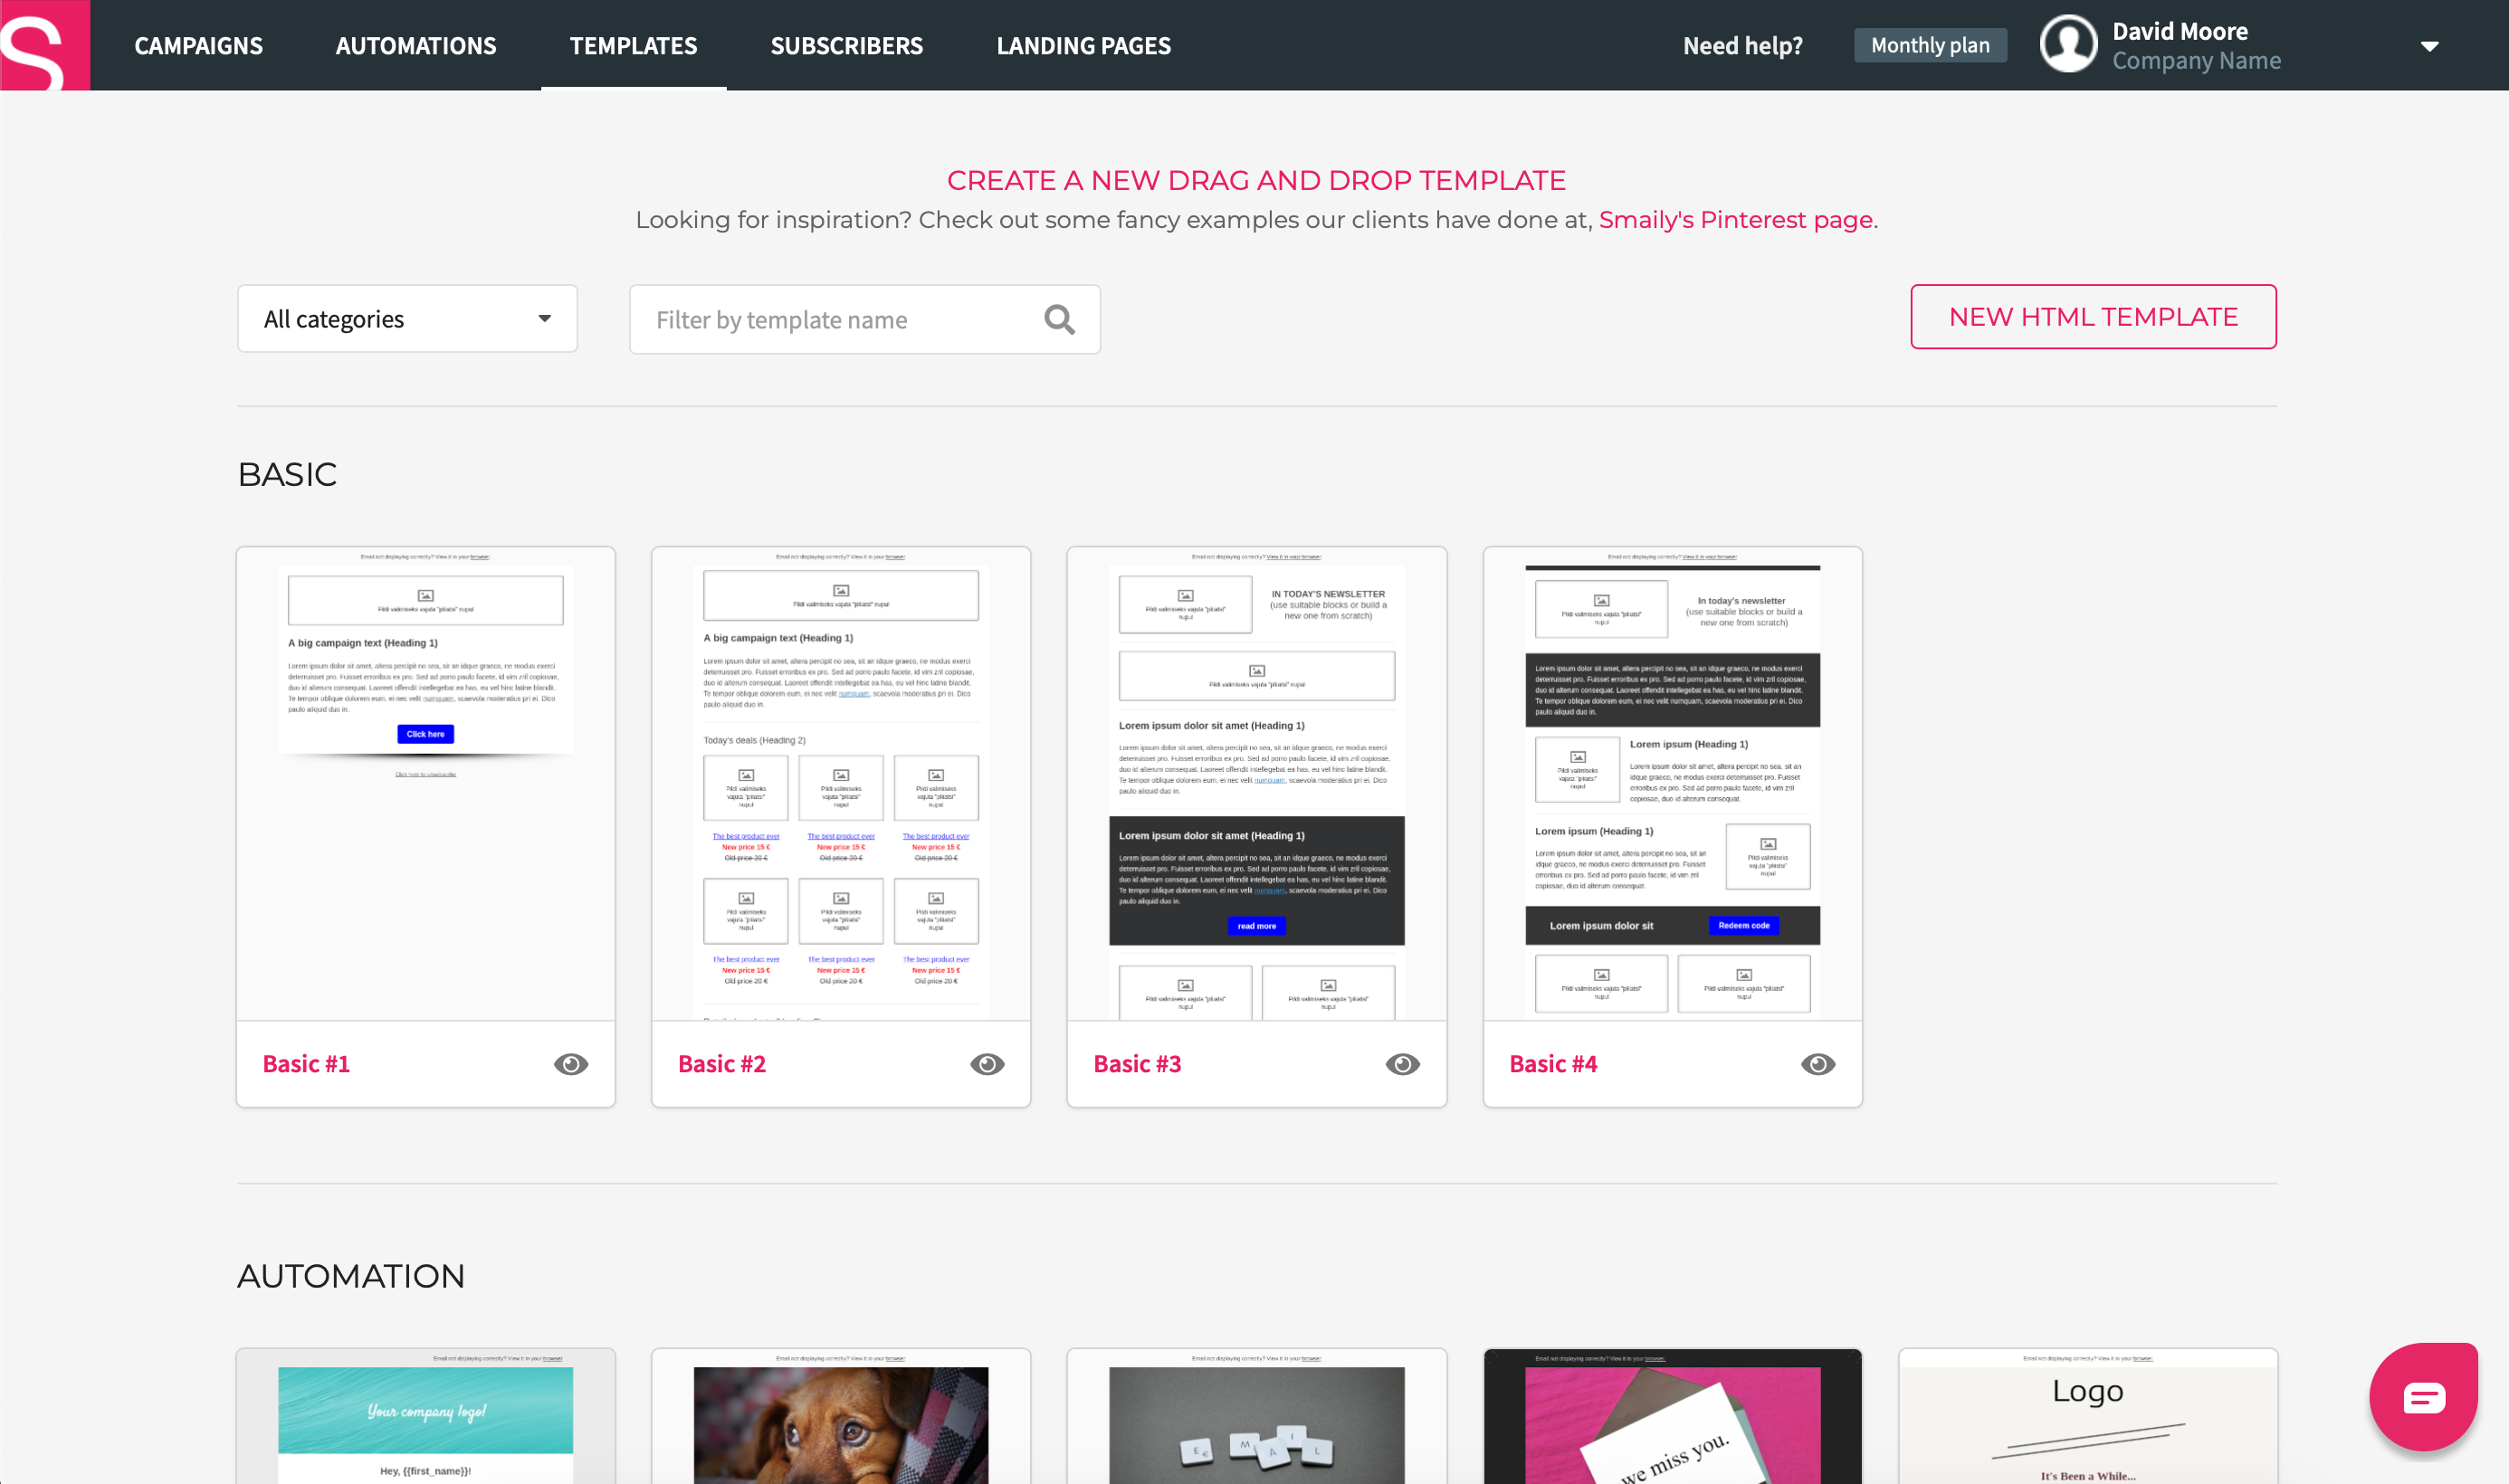Viewport: 2509px width, 1484px height.
Task: Select the Basic #1 template thumbnail
Action: pyautogui.click(x=426, y=784)
